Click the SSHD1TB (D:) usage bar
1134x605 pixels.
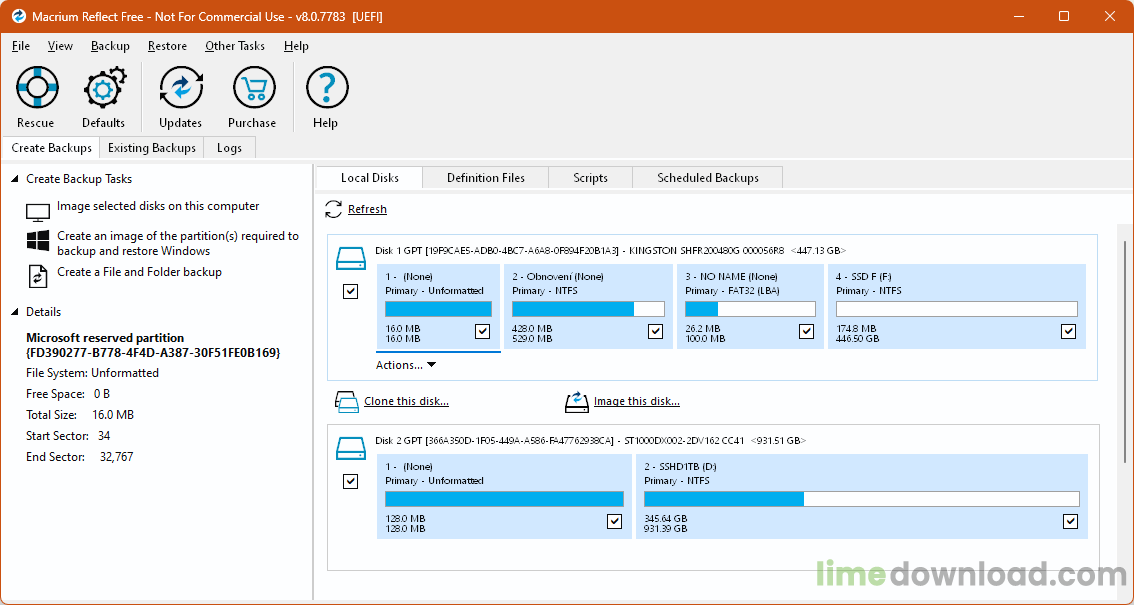(861, 499)
